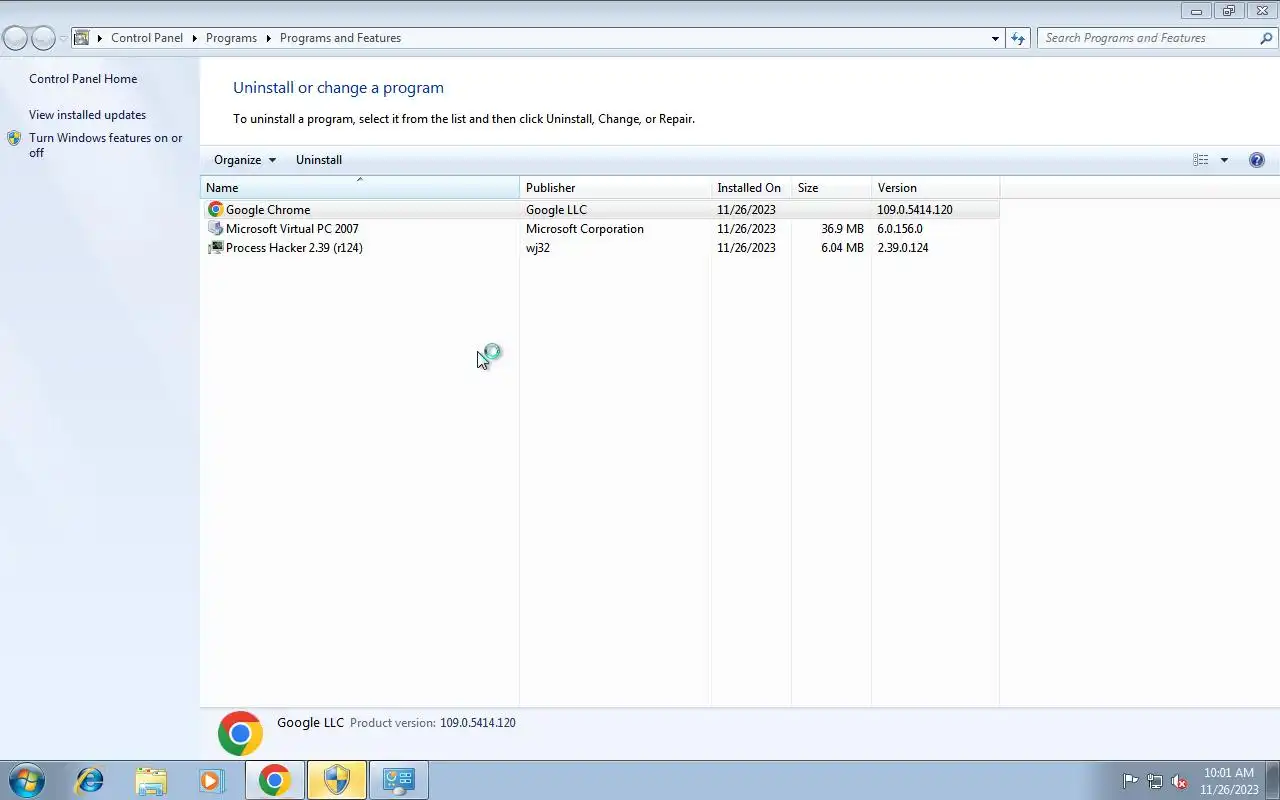1280x800 pixels.
Task: Open the recent pages dropdown arrow
Action: click(x=63, y=39)
